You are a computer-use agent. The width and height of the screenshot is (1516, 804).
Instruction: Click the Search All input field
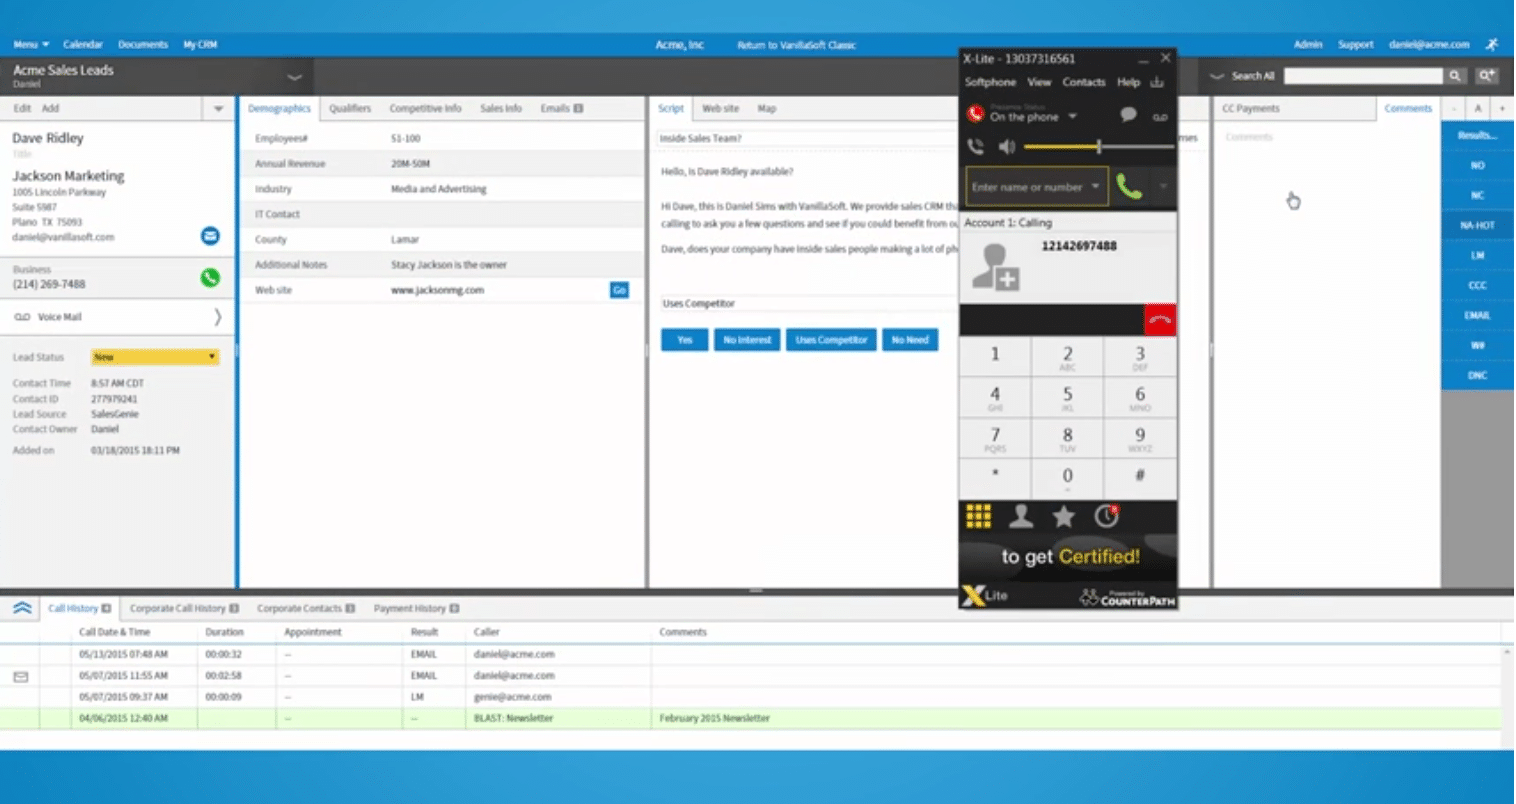pyautogui.click(x=1363, y=76)
